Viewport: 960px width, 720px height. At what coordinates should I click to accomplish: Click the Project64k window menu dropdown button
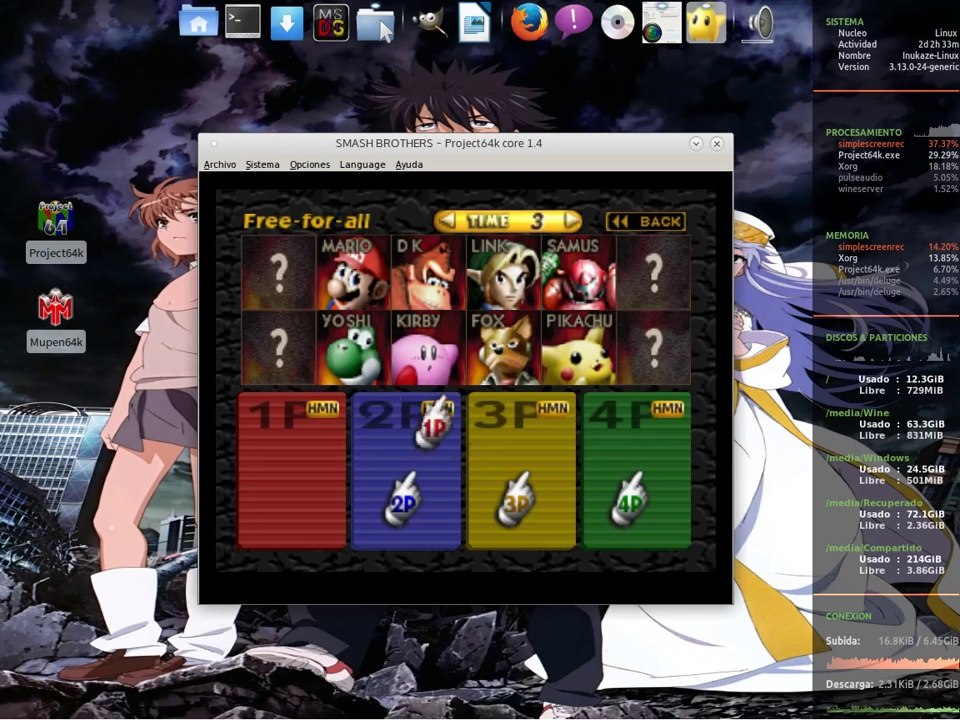696,144
